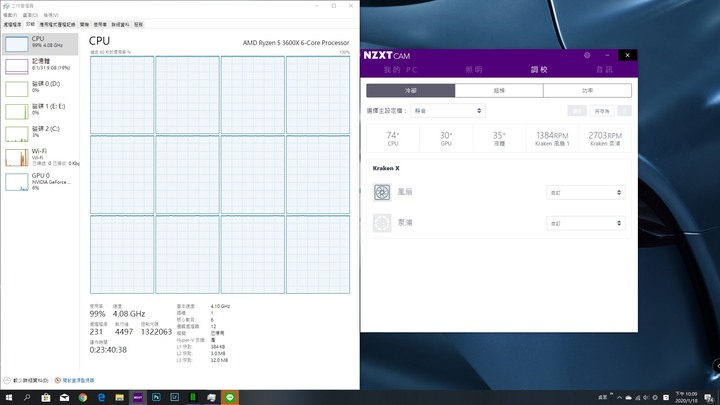Select GPU 0 NVIDIA GeForce sidebar item
Image resolution: width=720 pixels, height=405 pixels.
[x=40, y=181]
